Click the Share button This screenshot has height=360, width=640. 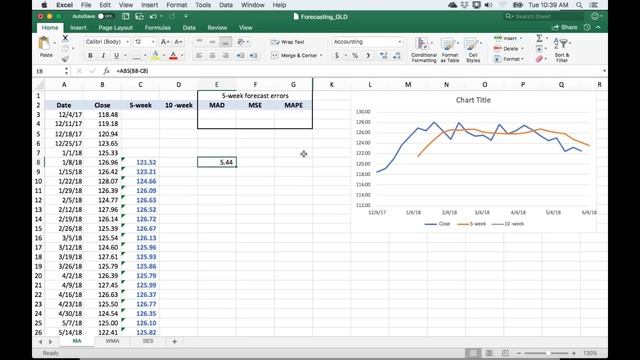(565, 27)
